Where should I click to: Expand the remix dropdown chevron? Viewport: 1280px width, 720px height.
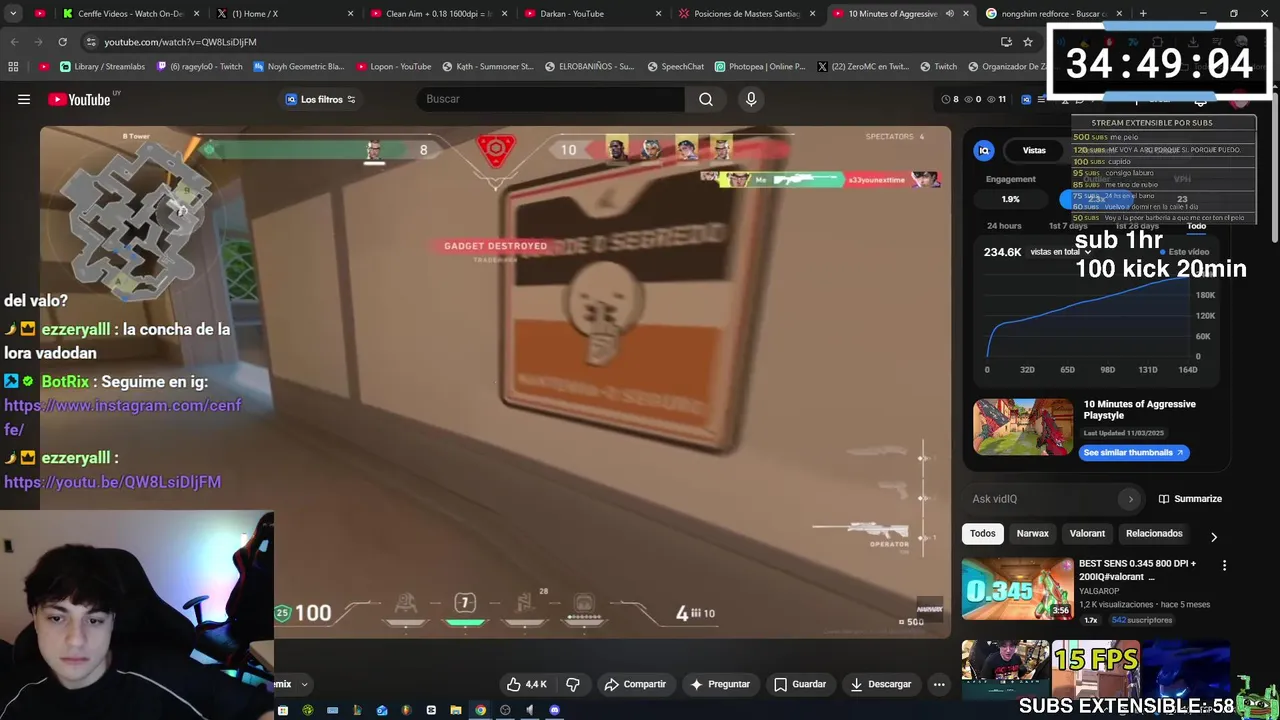(x=304, y=685)
